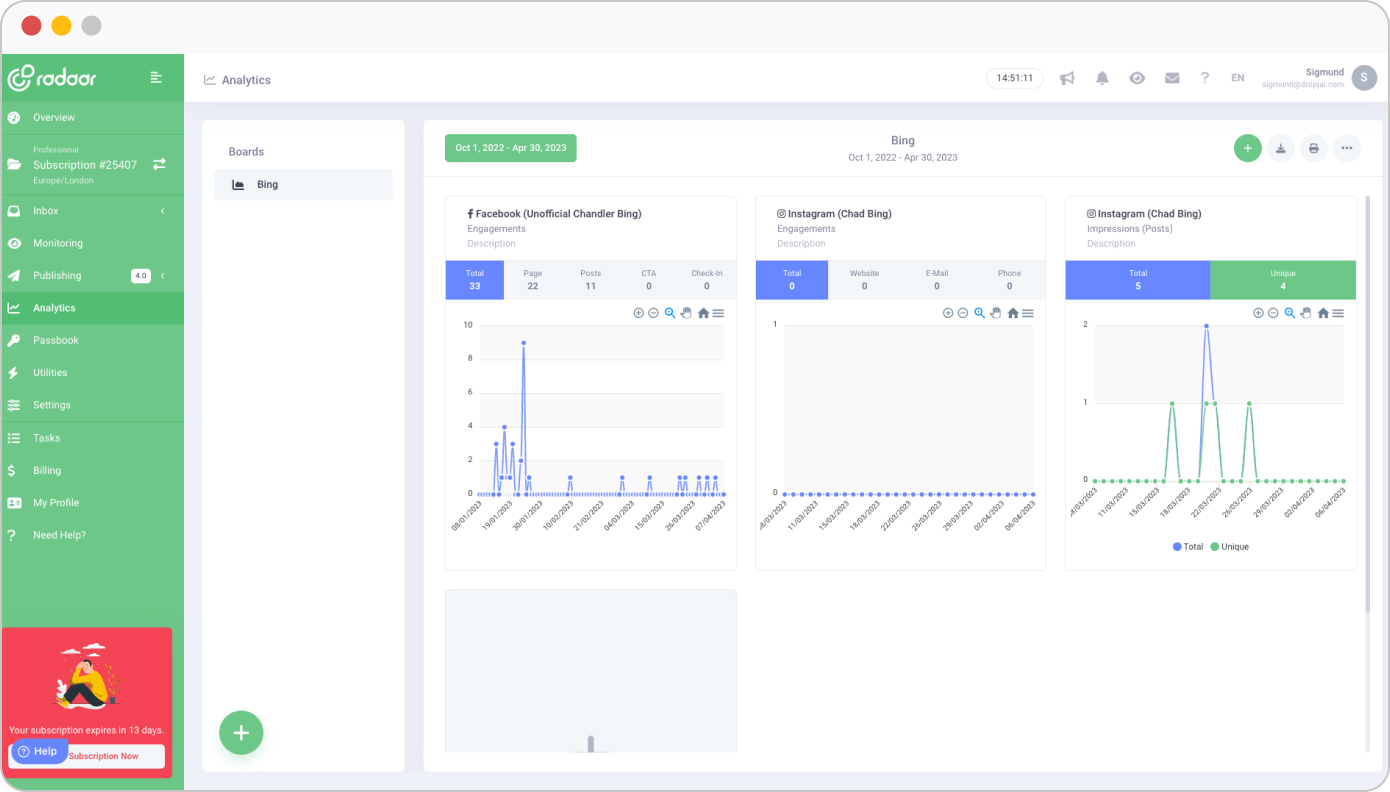This screenshot has width=1390, height=792.
Task: Open Billing in the sidebar
Action: pos(92,470)
